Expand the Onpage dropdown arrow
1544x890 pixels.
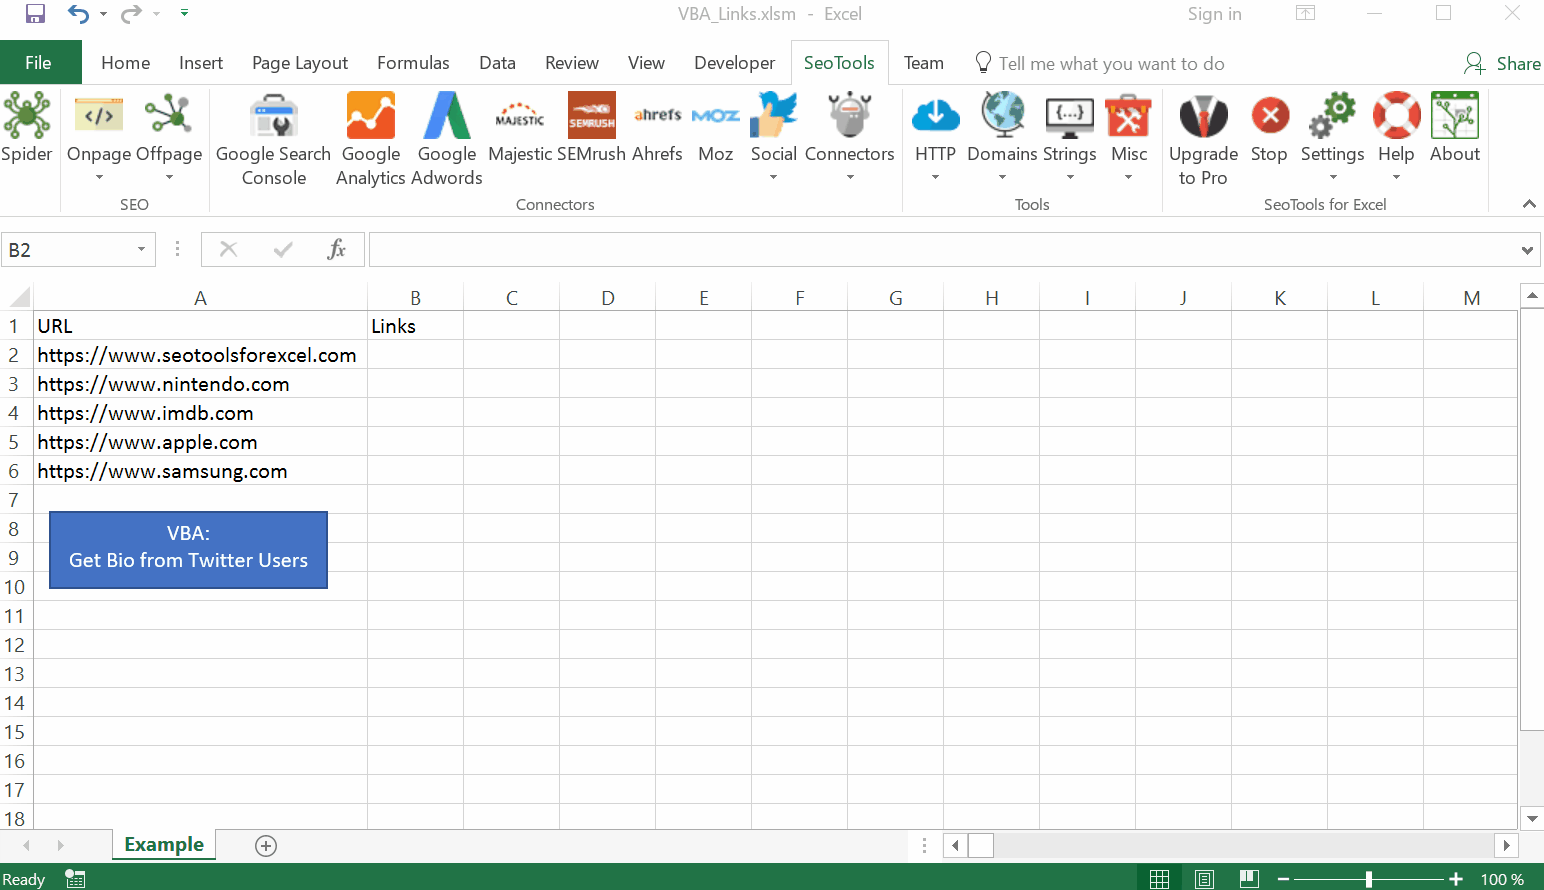99,177
